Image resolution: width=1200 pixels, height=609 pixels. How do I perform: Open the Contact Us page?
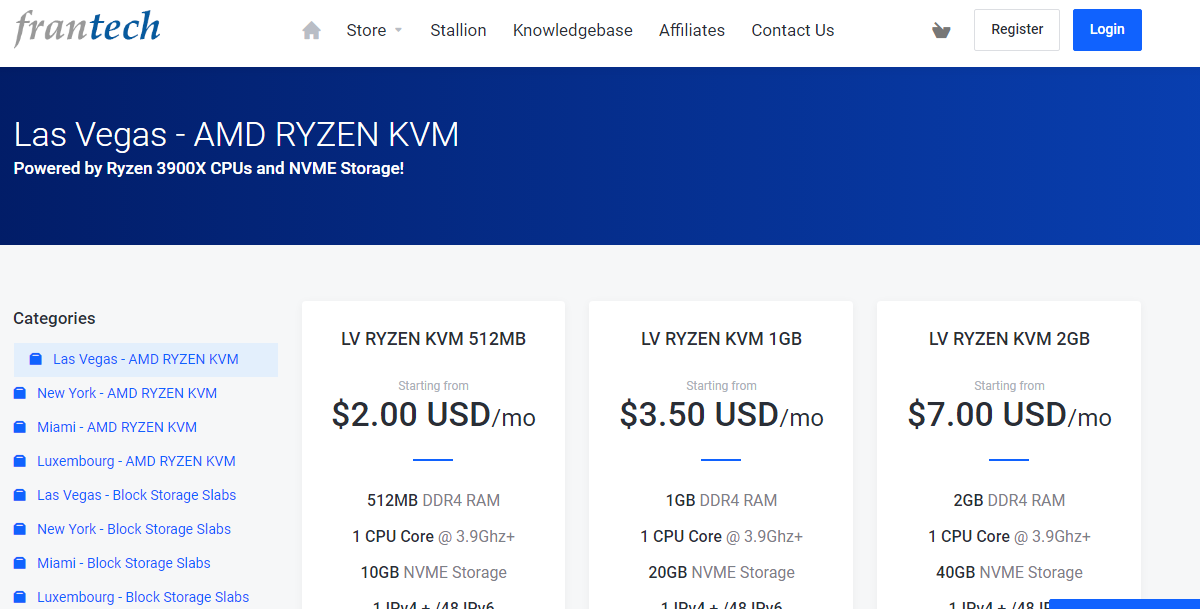click(793, 30)
